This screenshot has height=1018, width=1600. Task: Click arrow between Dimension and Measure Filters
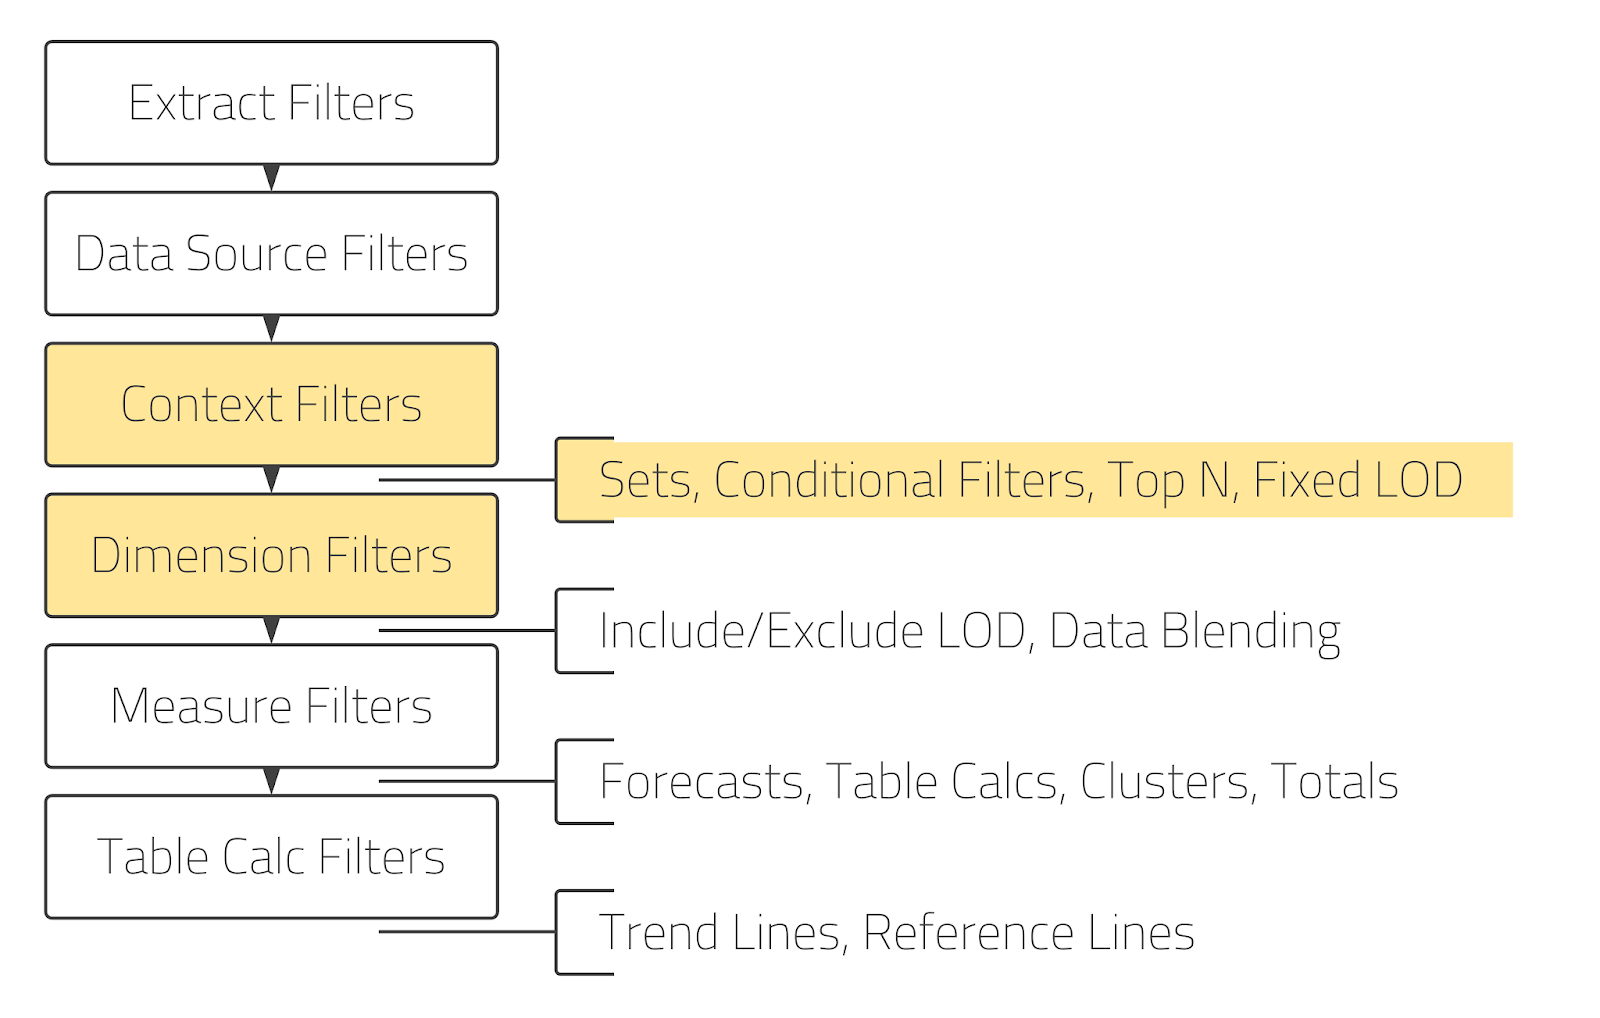click(x=271, y=630)
